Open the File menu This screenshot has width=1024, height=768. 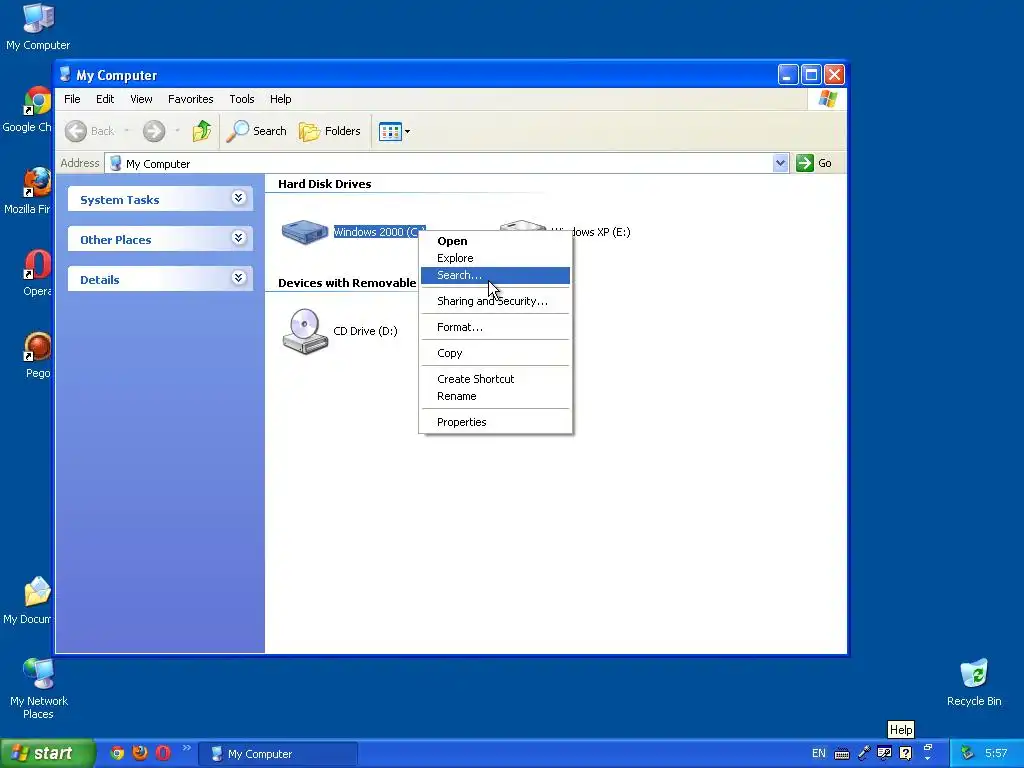[x=72, y=99]
